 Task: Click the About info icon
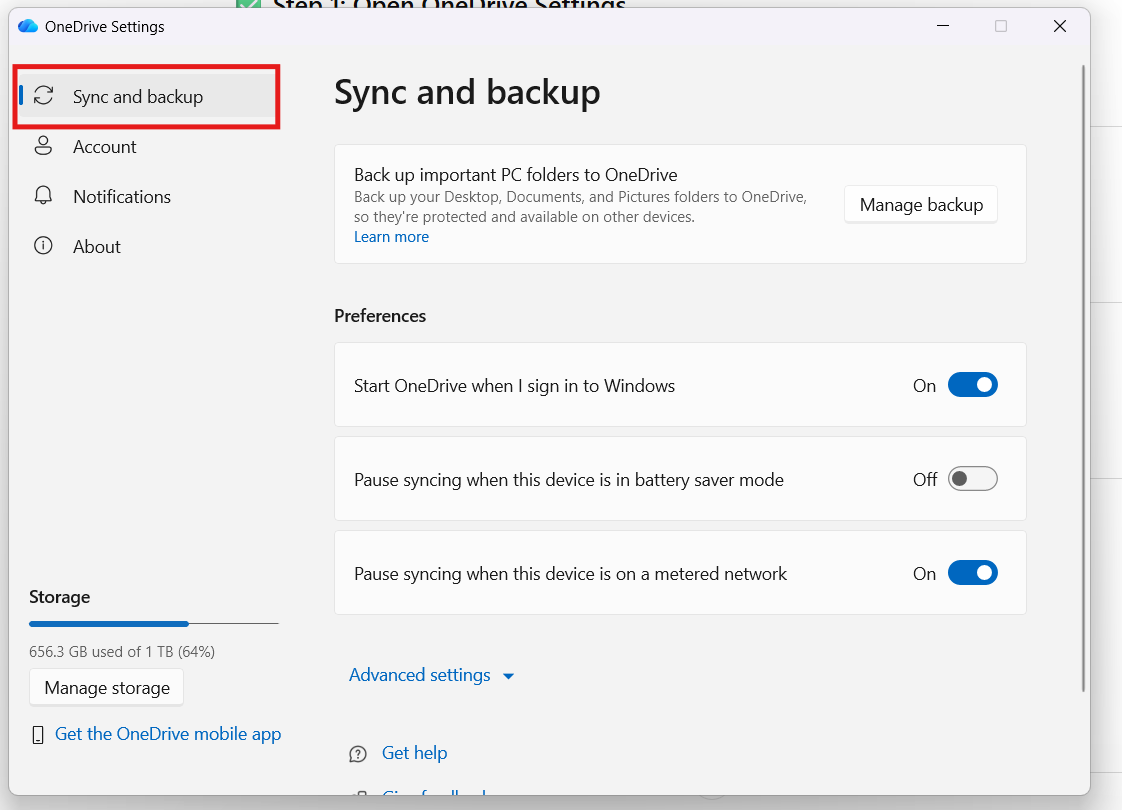point(44,246)
